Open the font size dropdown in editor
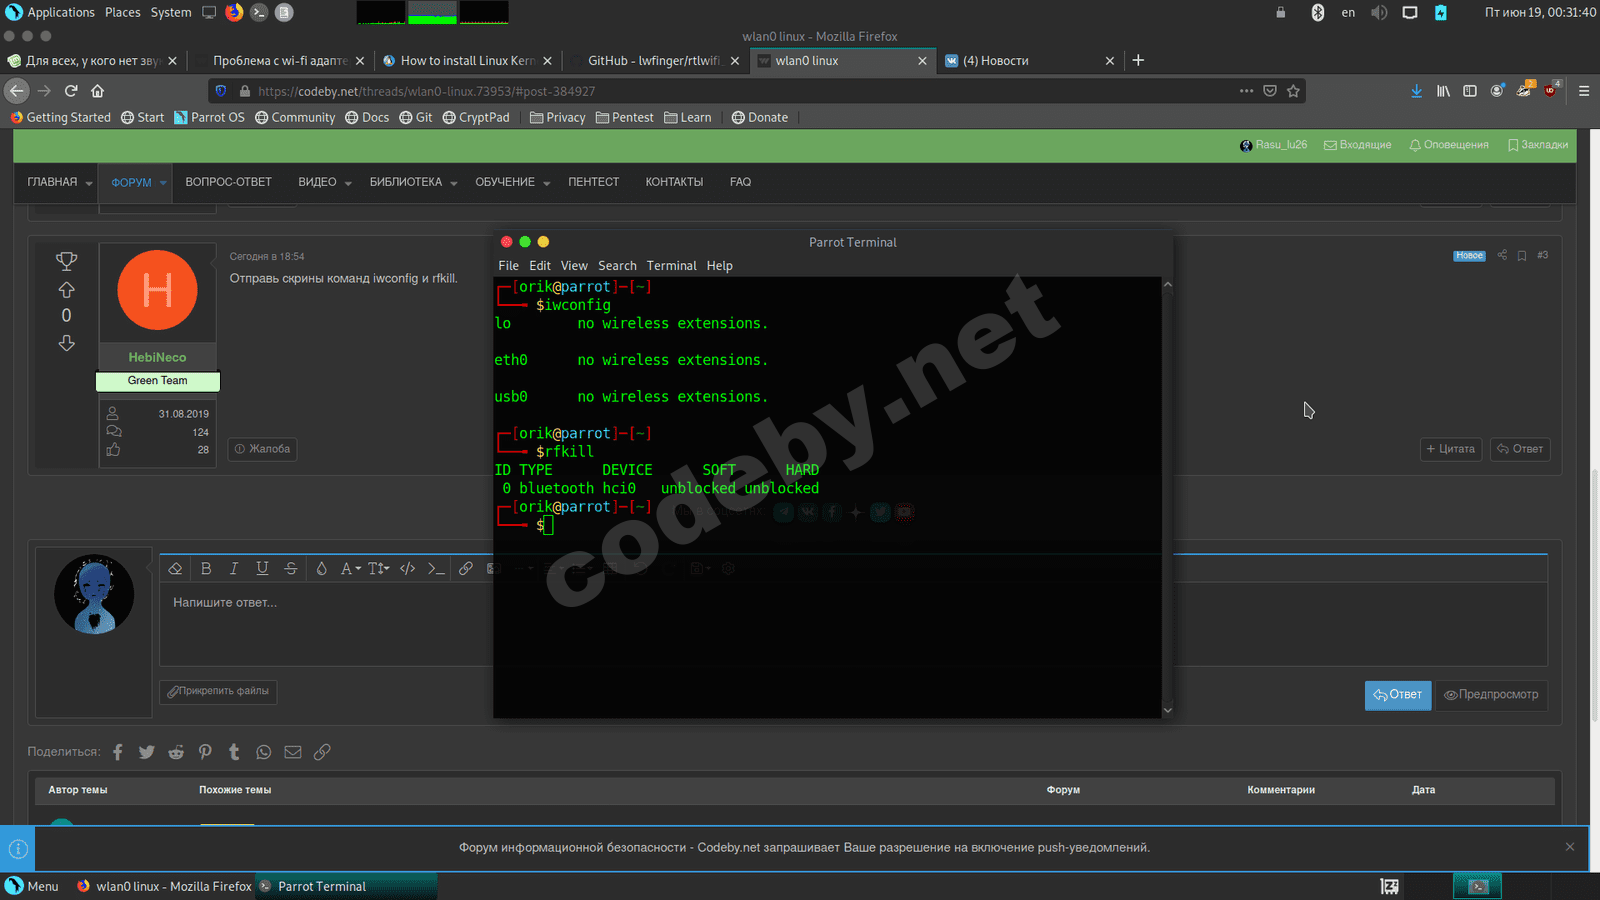 point(378,568)
